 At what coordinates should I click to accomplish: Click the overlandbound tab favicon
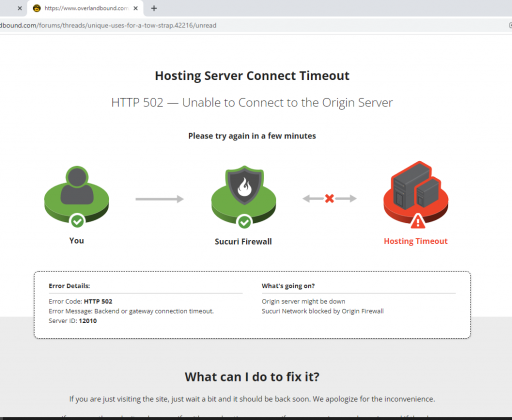(x=37, y=8)
